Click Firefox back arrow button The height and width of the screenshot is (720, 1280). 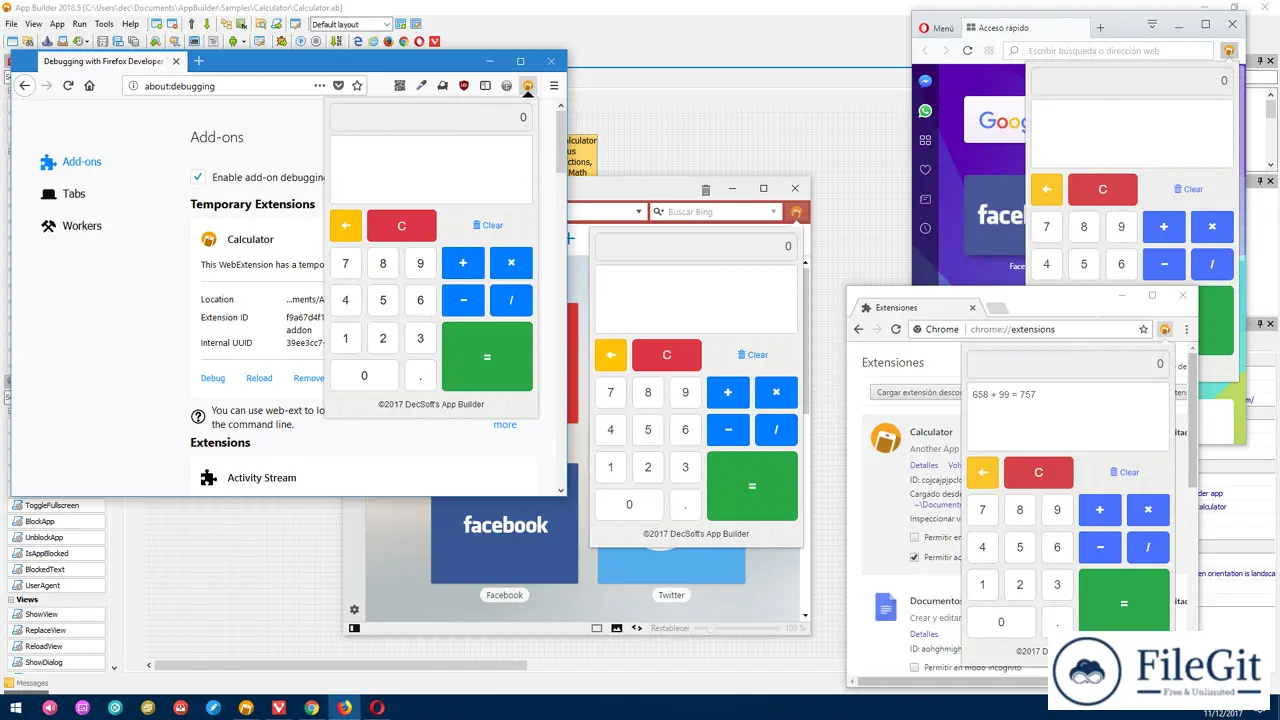(x=25, y=86)
